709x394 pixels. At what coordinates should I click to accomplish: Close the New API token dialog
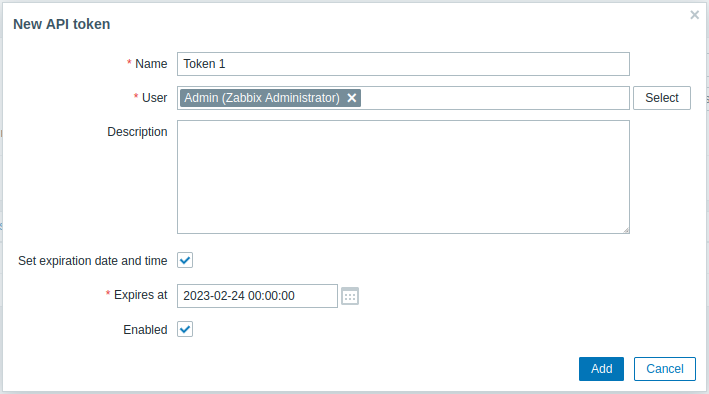coord(695,15)
